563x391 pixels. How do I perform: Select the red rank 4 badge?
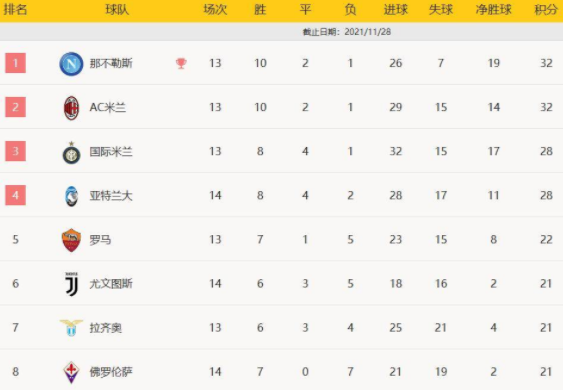(15, 195)
